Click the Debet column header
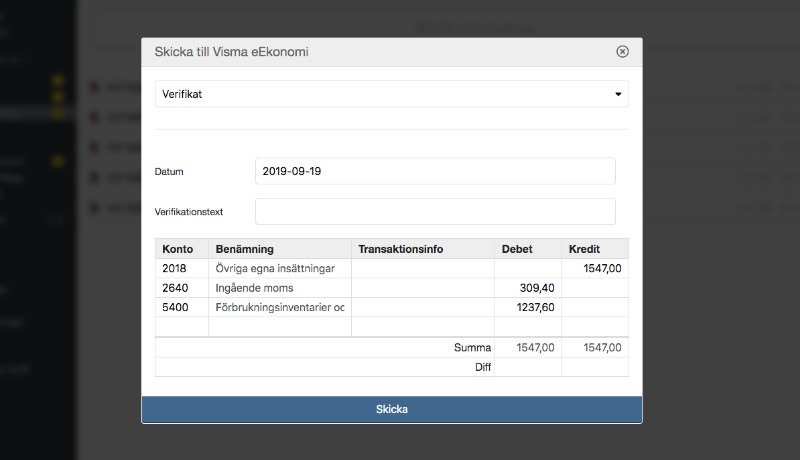Image resolution: width=800 pixels, height=460 pixels. tap(528, 249)
